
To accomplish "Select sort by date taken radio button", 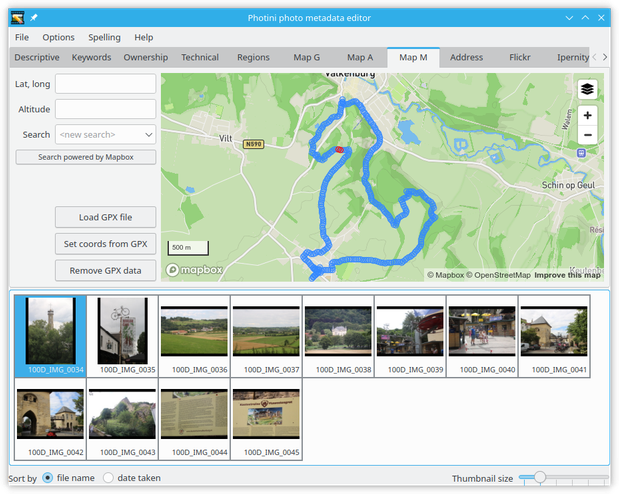I will tap(108, 478).
